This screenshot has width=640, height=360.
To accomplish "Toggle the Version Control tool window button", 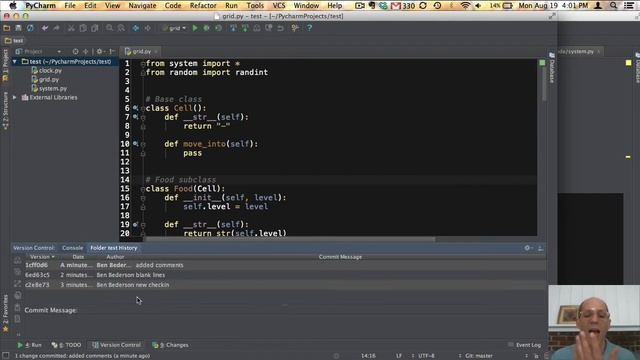I will (116, 345).
